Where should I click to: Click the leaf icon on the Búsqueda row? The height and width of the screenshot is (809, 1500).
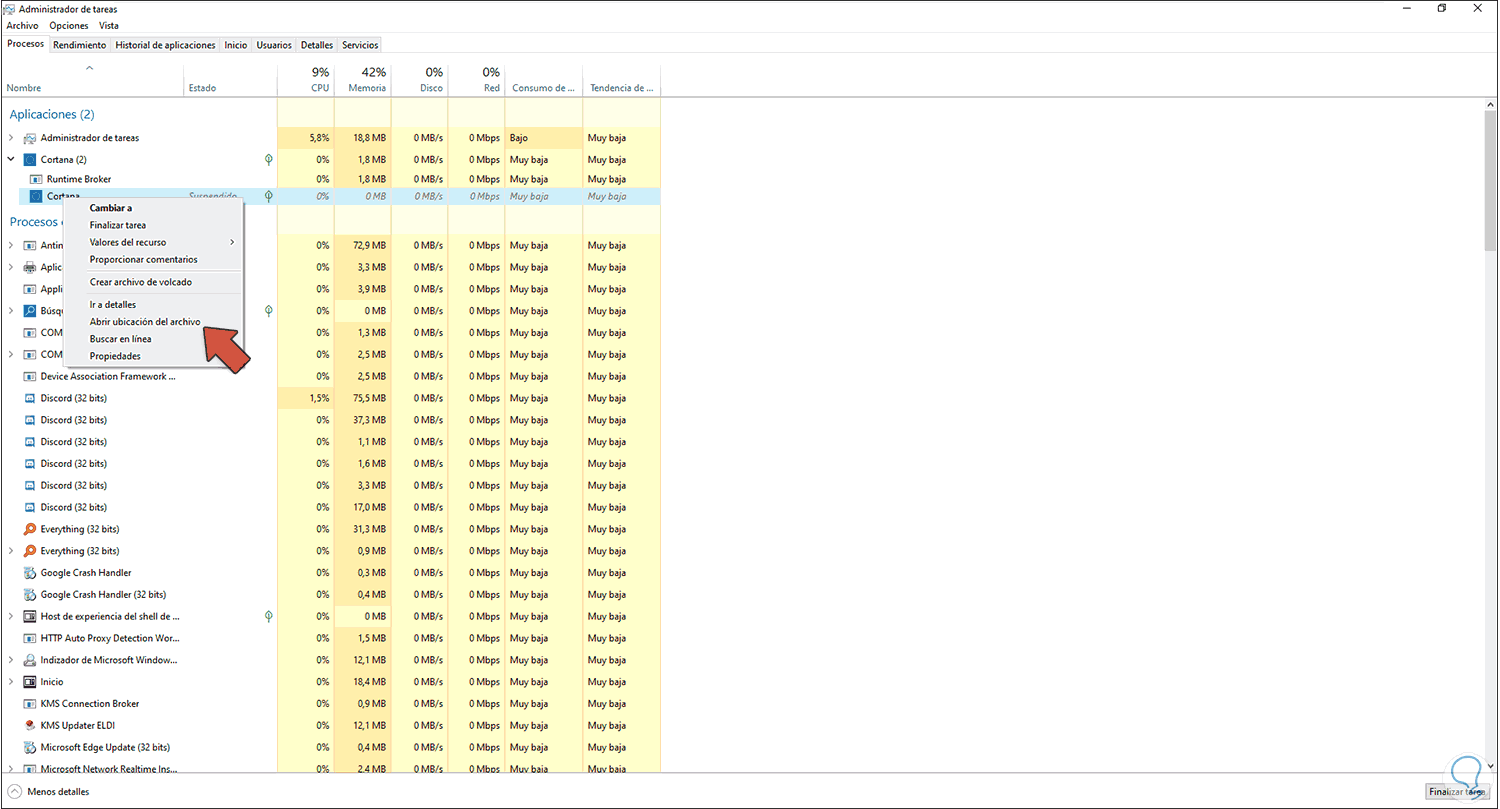tap(268, 311)
